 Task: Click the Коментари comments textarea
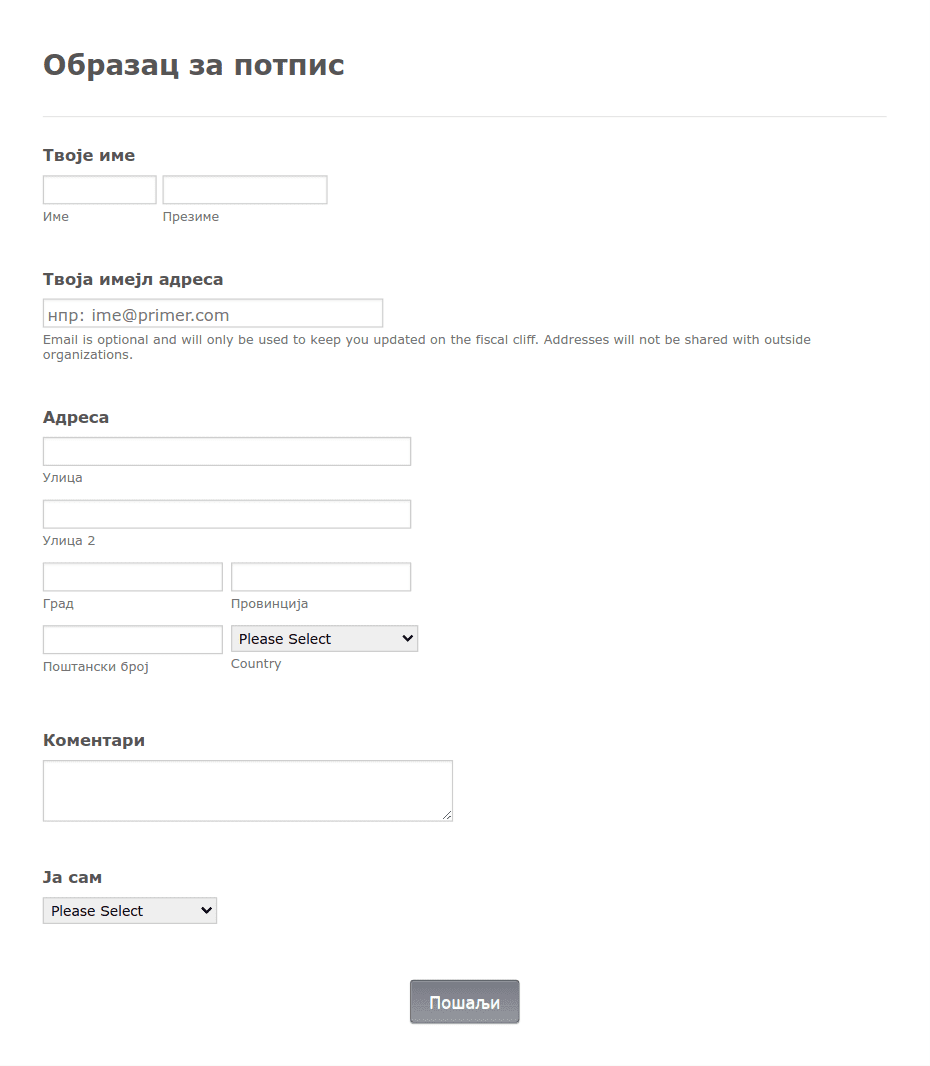[x=247, y=791]
